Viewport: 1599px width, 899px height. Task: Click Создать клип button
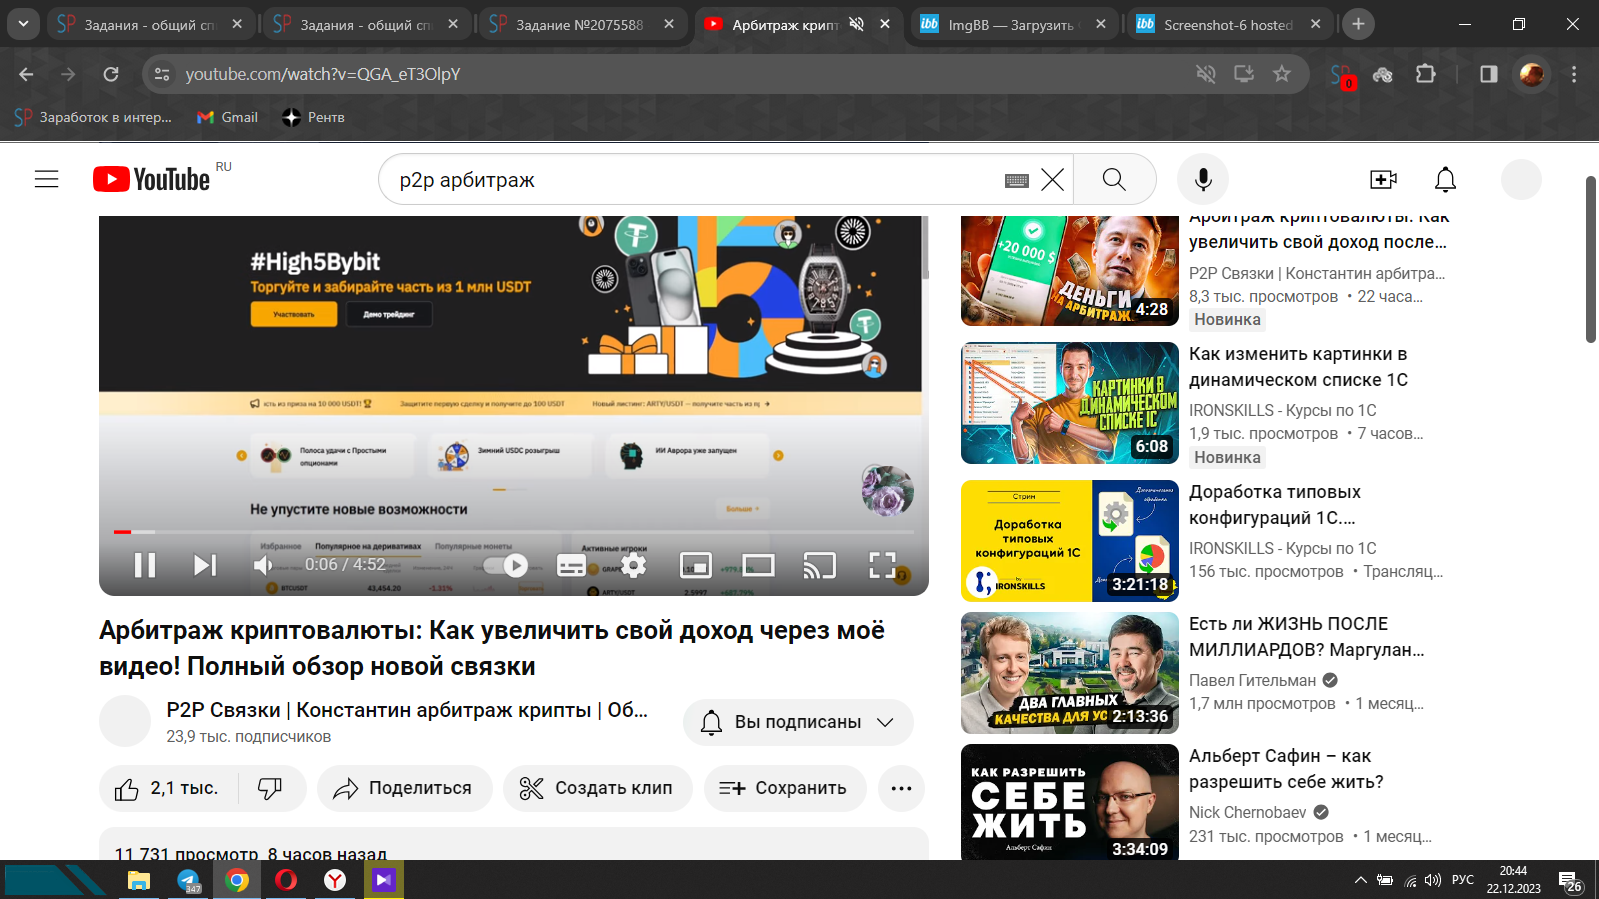pyautogui.click(x=598, y=788)
